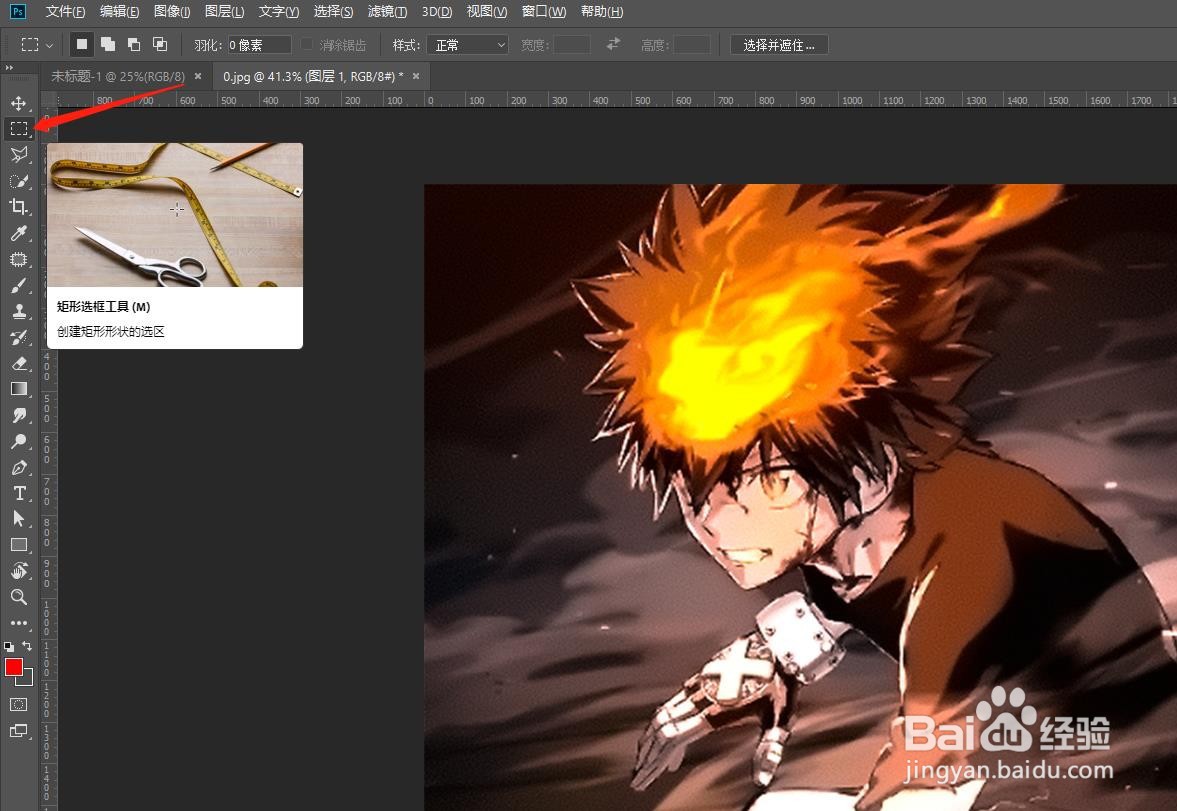Swap foreground and background colors
This screenshot has width=1177, height=811.
(27, 646)
